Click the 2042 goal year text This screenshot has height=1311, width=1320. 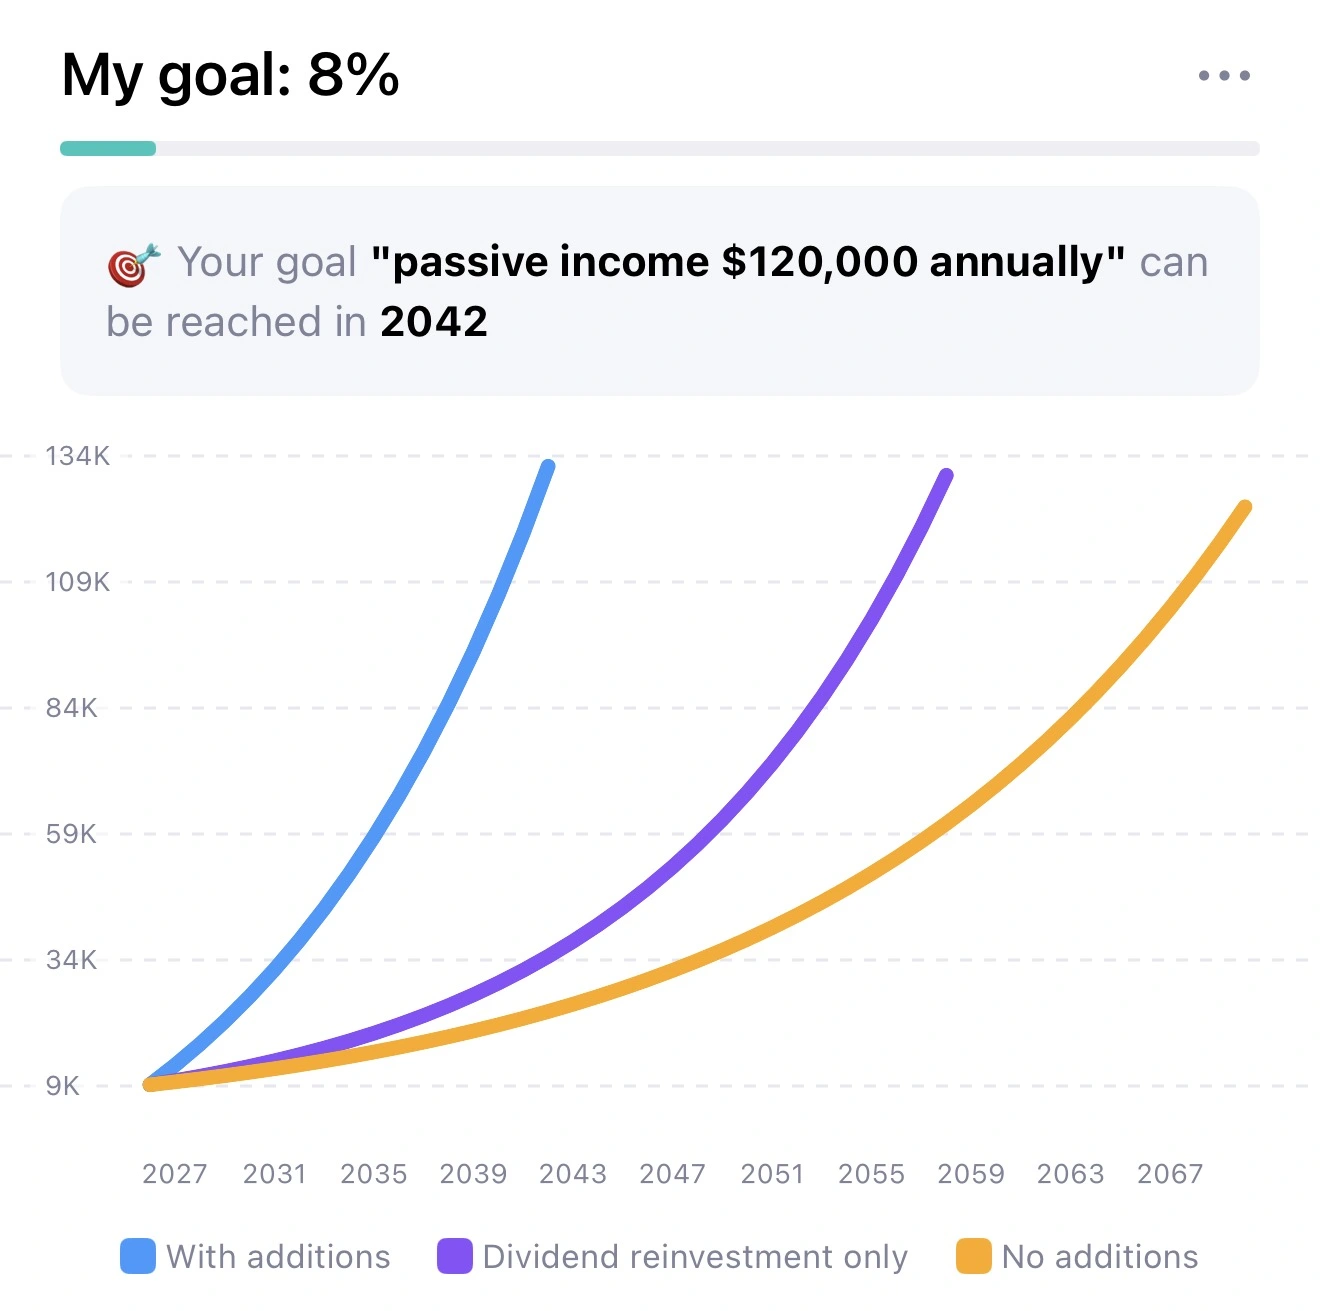[x=434, y=322]
